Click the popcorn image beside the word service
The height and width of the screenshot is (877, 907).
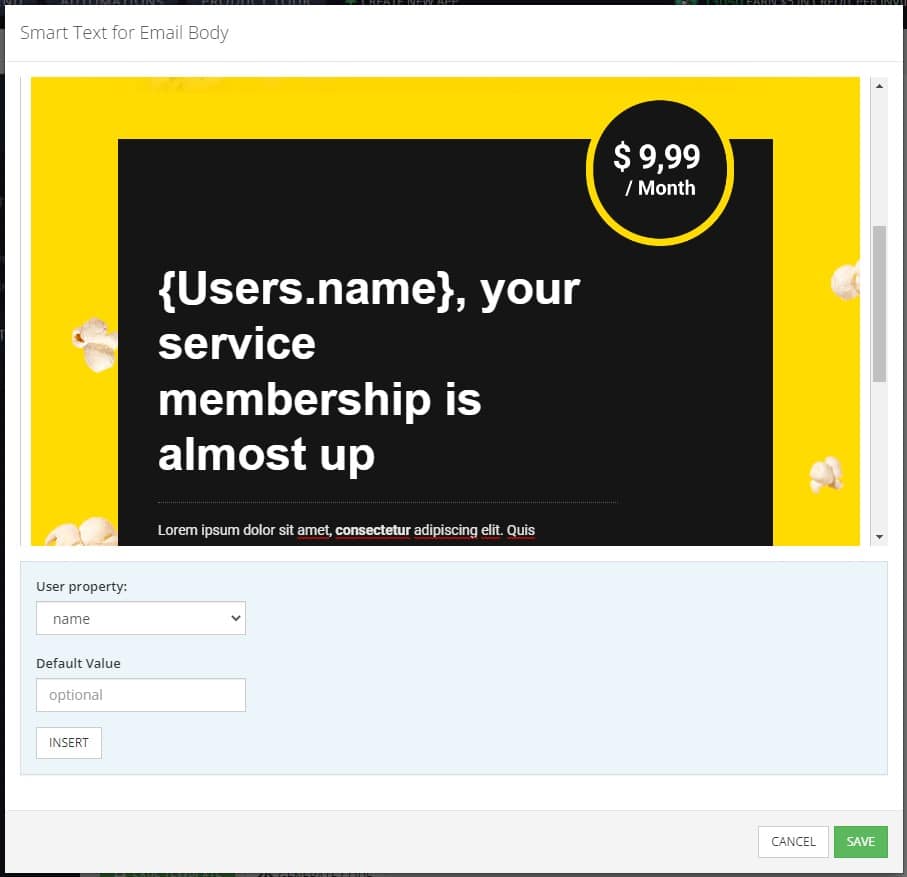click(x=95, y=344)
